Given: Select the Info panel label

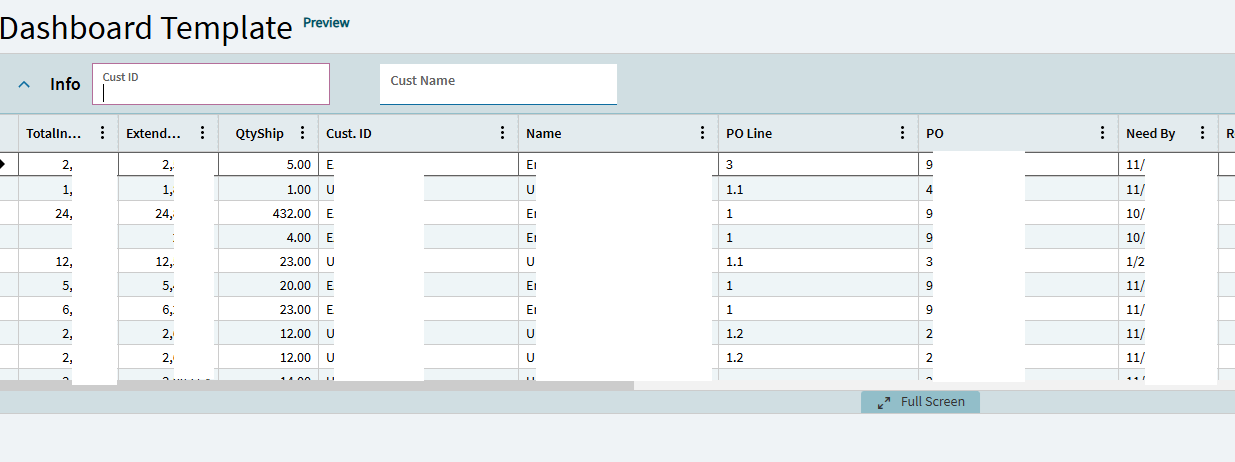Looking at the screenshot, I should pyautogui.click(x=65, y=84).
